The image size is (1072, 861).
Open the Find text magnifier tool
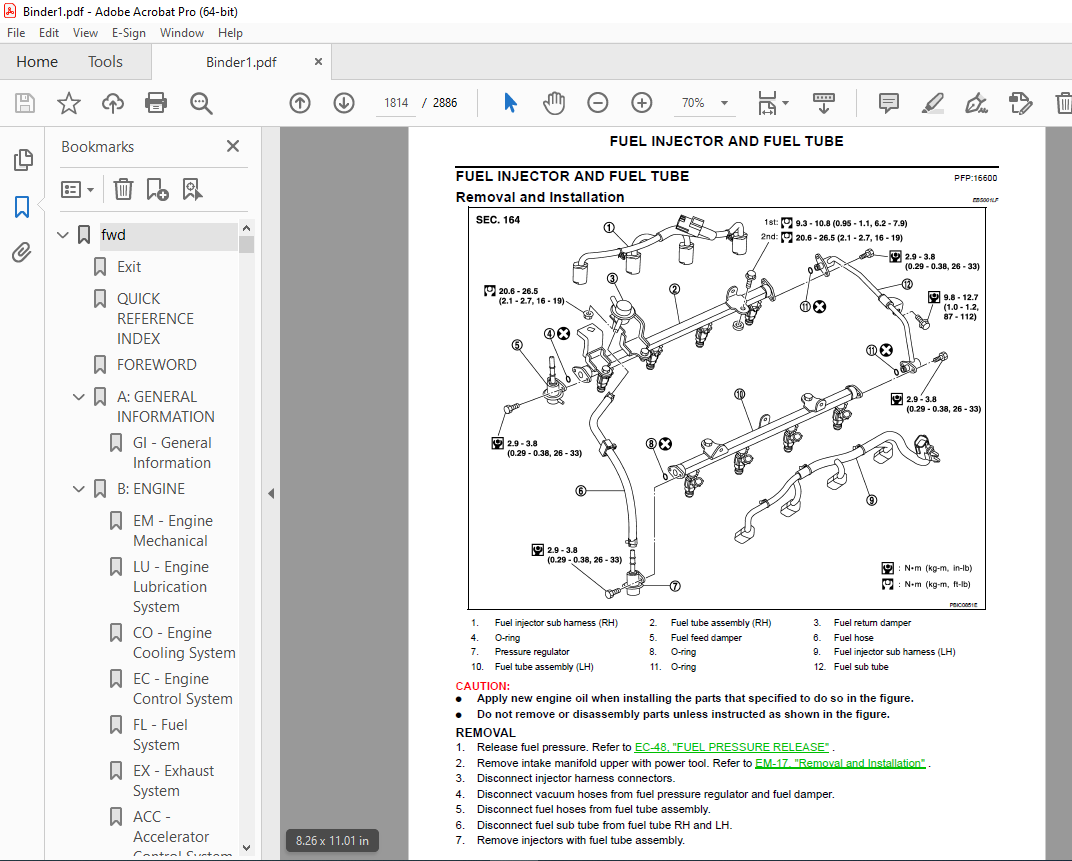201,103
